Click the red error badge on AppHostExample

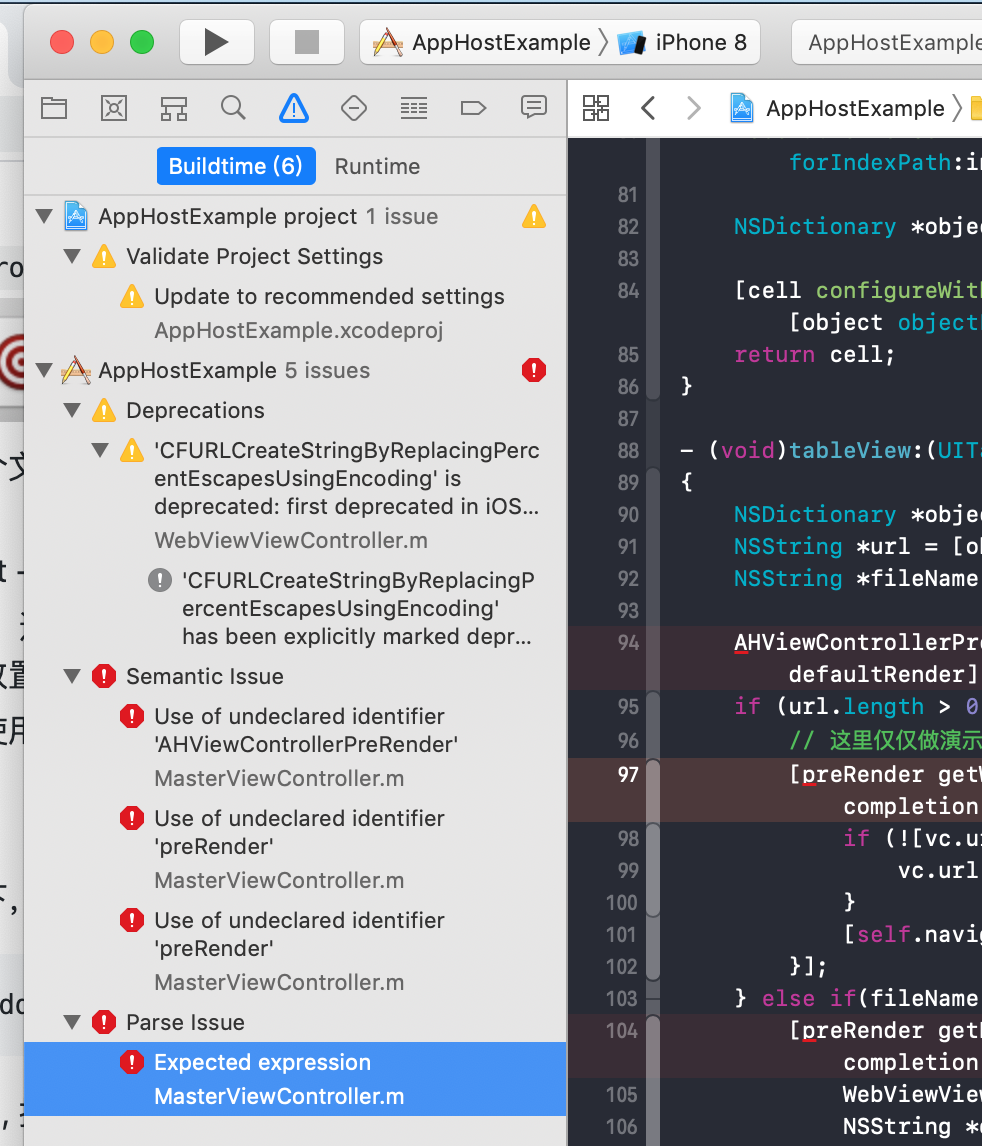pos(534,370)
